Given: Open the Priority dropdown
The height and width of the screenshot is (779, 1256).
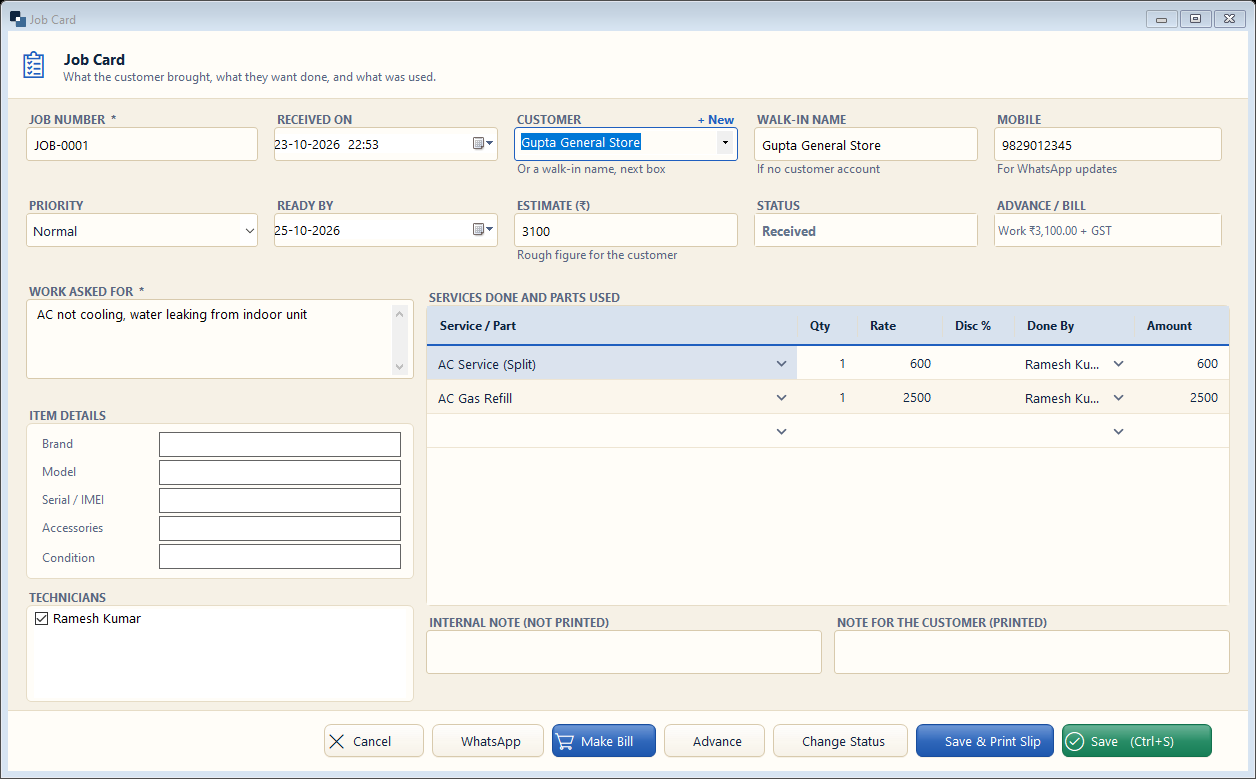Looking at the screenshot, I should (x=249, y=231).
